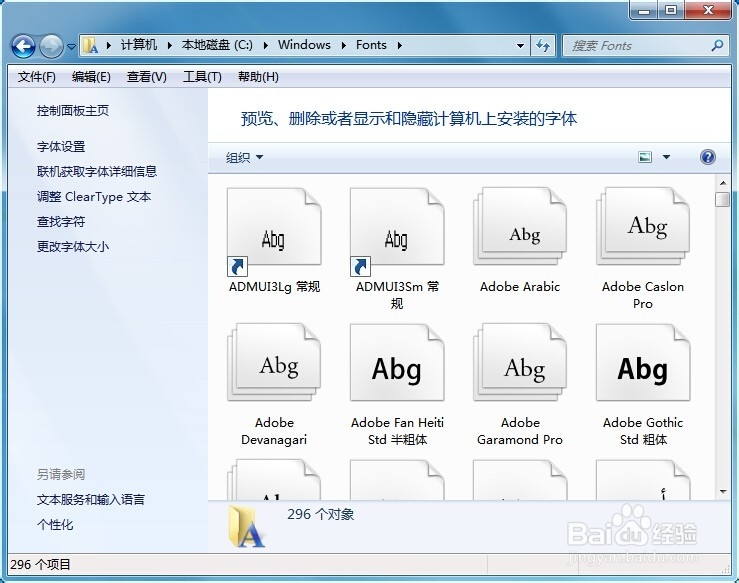Minimize the Fonts window
Screen dimensions: 739x583
tap(644, 10)
